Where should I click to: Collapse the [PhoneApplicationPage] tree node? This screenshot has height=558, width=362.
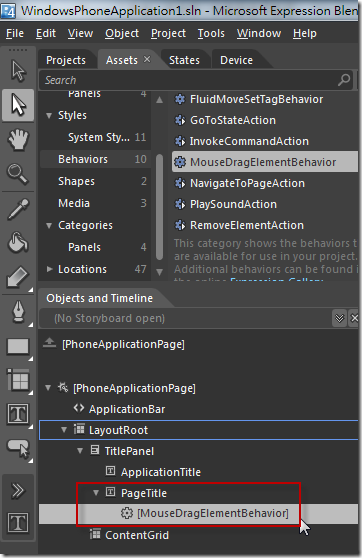click(x=48, y=388)
